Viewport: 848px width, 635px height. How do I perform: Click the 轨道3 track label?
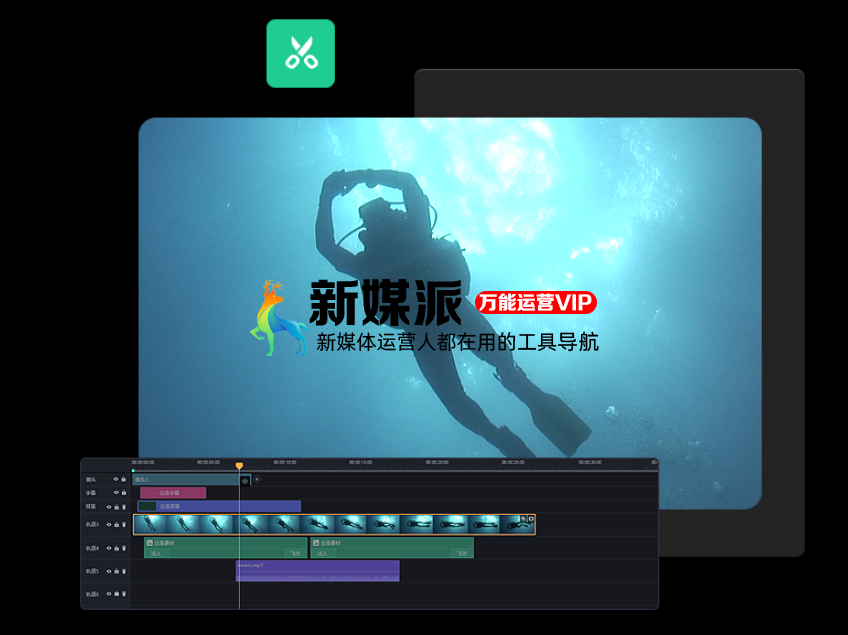[x=92, y=525]
